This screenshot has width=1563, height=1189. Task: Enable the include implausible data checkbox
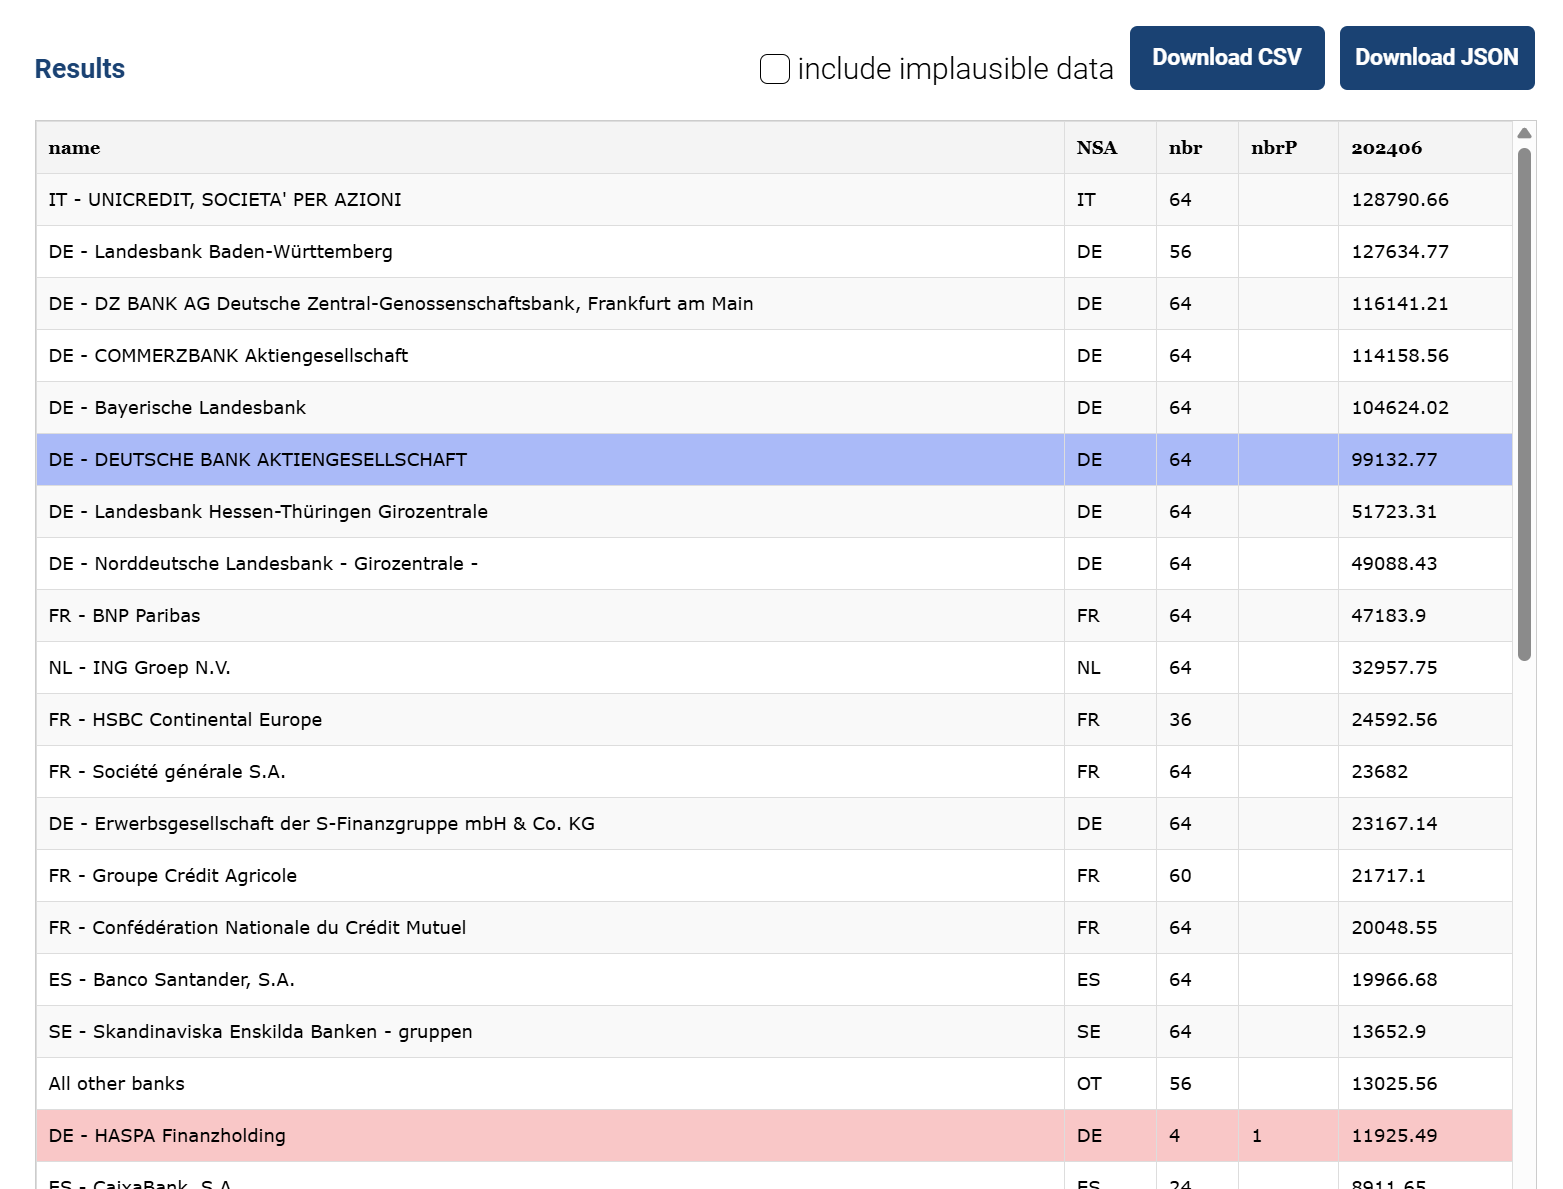[774, 69]
